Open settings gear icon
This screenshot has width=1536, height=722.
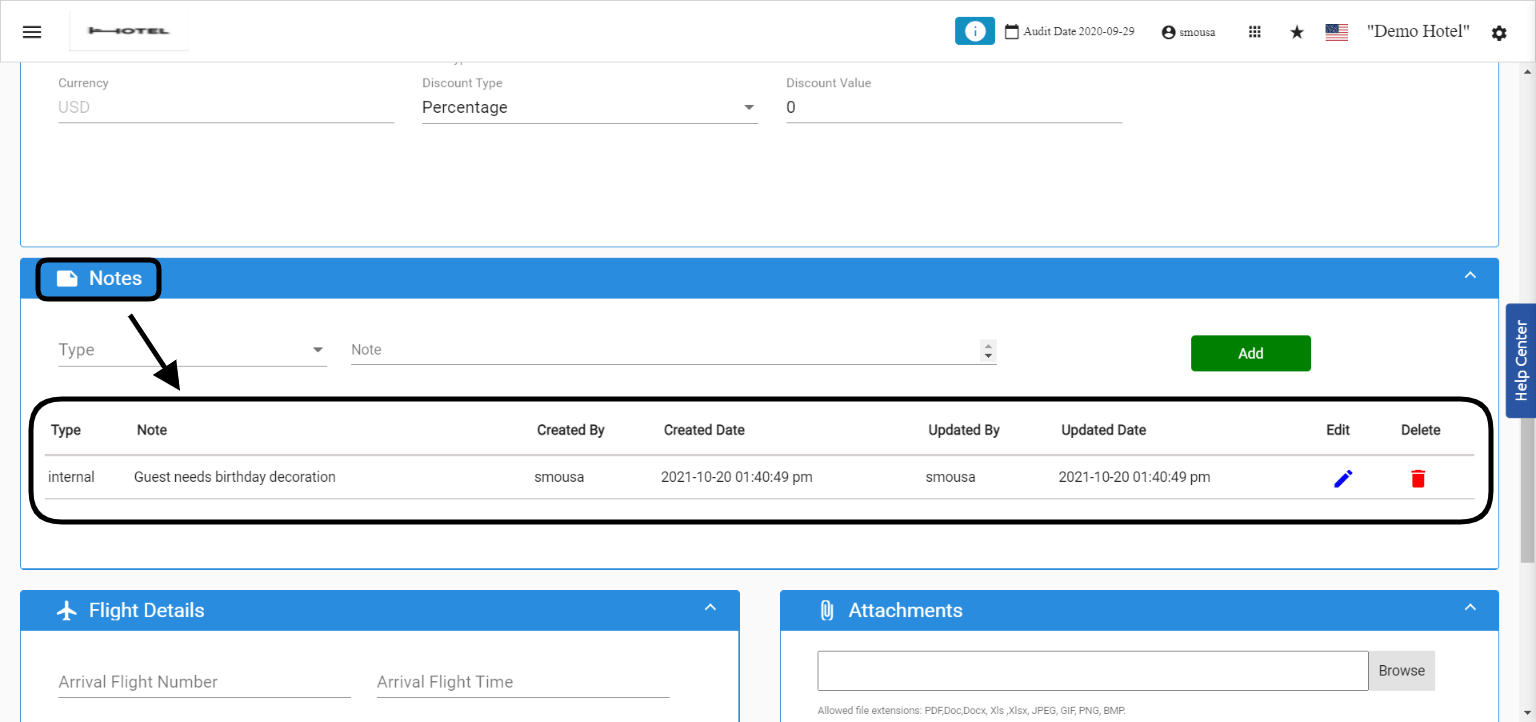point(1499,33)
